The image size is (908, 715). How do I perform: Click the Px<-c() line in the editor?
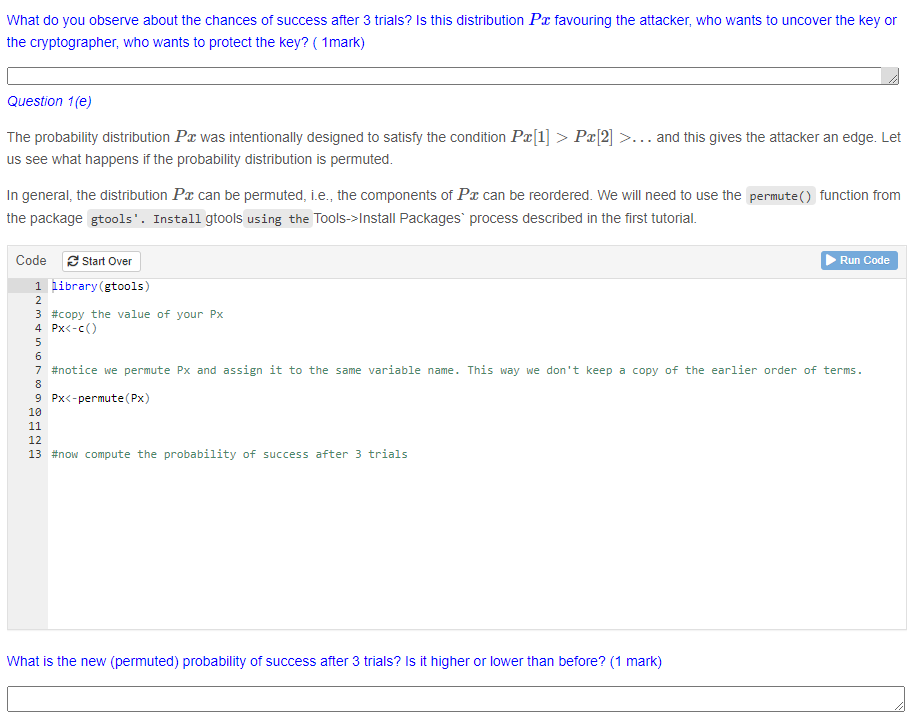(x=75, y=328)
